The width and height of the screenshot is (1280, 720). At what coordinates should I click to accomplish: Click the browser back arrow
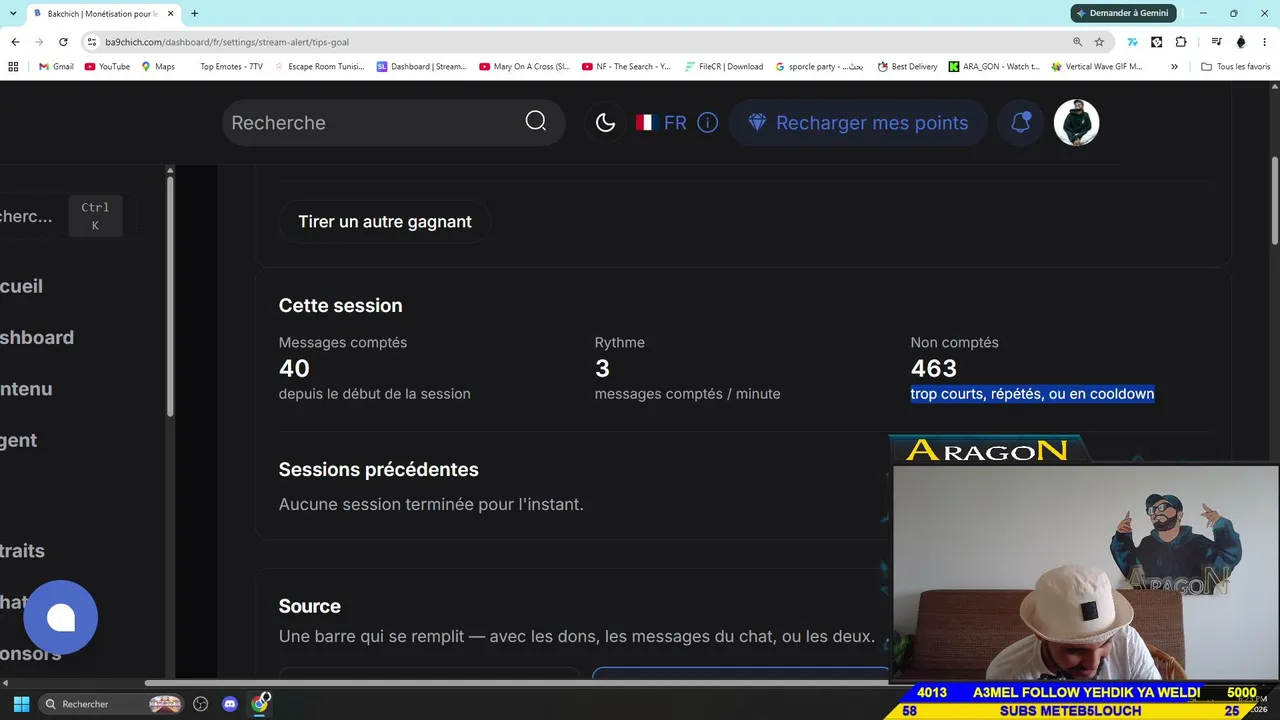pyautogui.click(x=15, y=42)
